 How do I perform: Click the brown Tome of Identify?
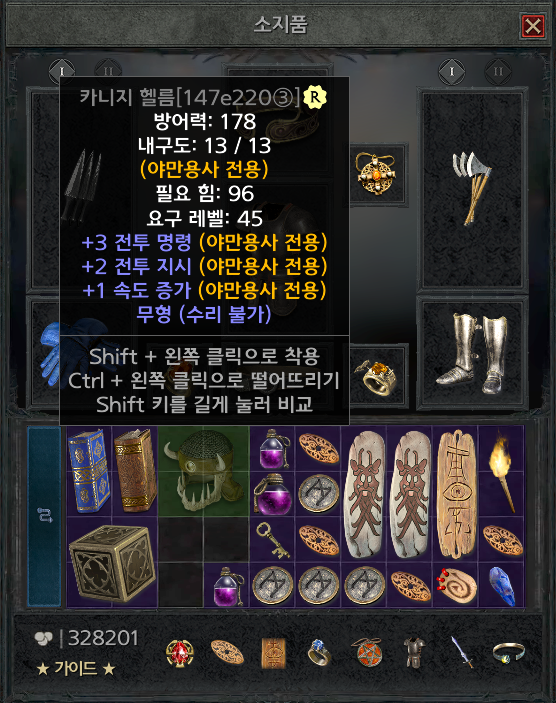[135, 471]
